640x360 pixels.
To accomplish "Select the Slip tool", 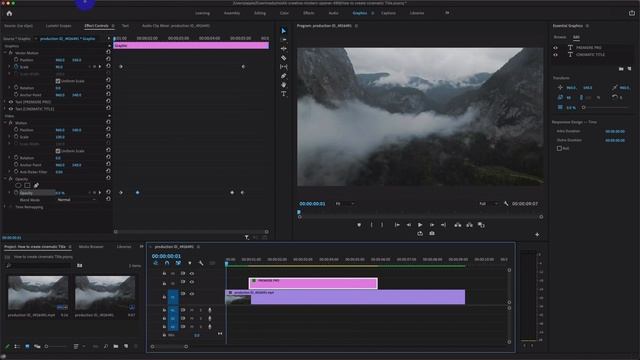I will (284, 67).
